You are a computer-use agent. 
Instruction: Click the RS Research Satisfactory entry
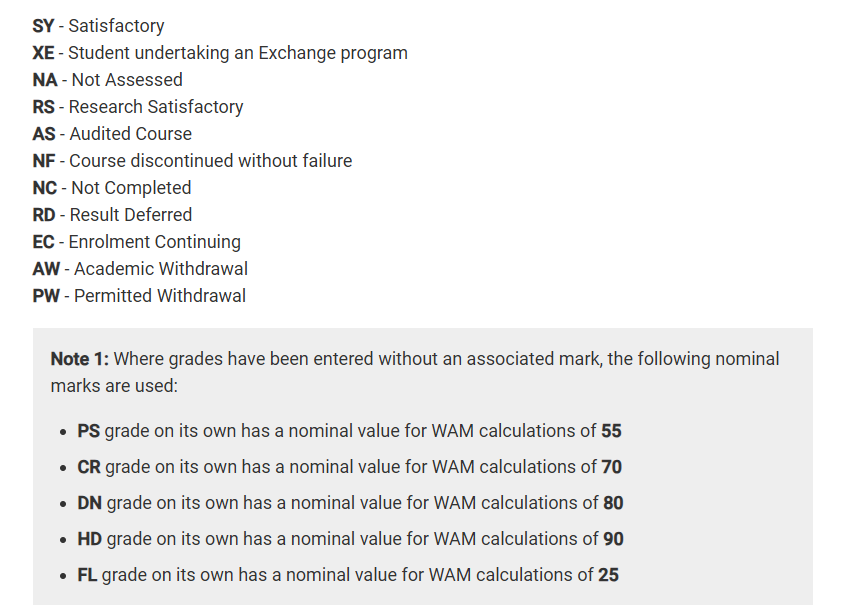(137, 107)
